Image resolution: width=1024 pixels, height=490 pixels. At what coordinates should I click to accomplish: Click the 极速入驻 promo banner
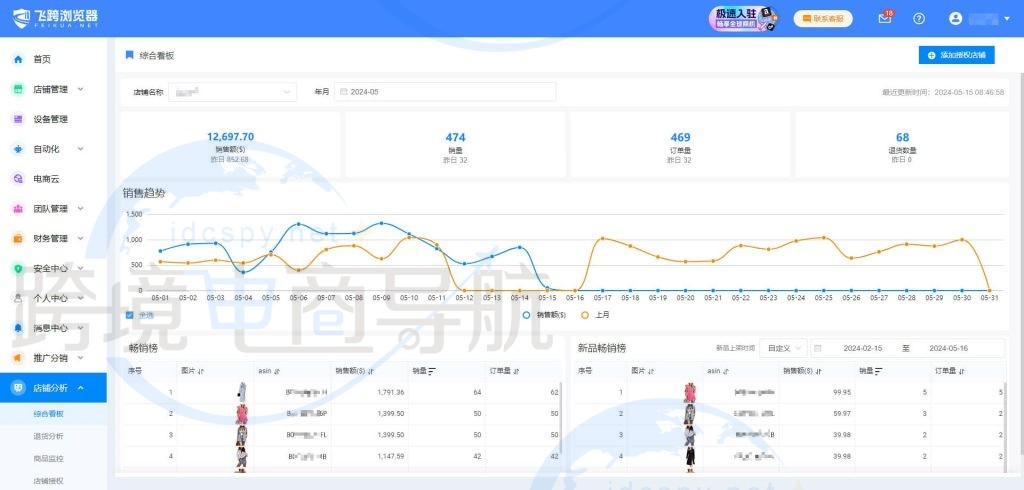pyautogui.click(x=744, y=18)
